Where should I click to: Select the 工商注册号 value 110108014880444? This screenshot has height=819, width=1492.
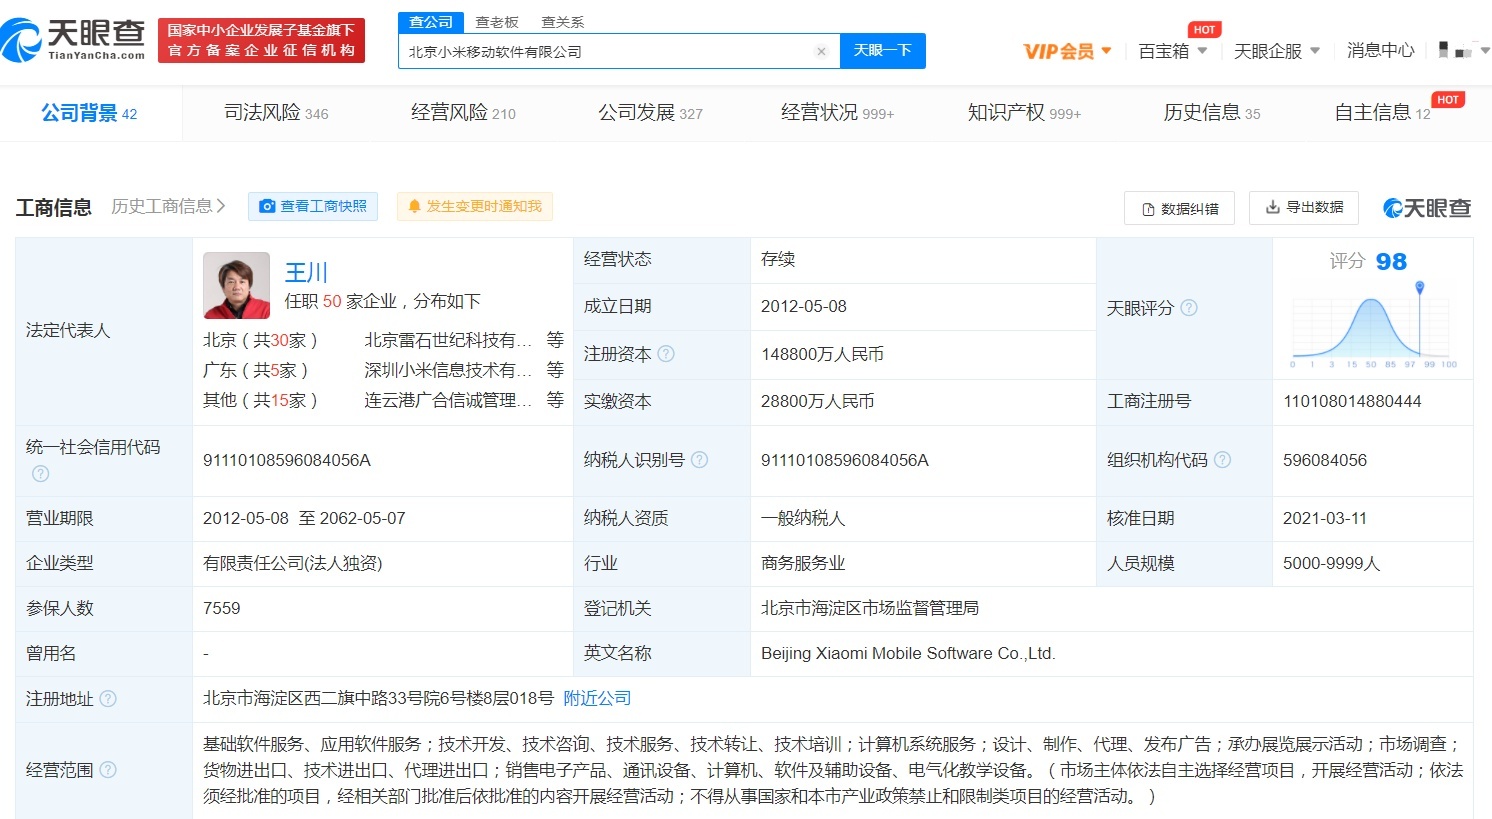tap(1352, 401)
